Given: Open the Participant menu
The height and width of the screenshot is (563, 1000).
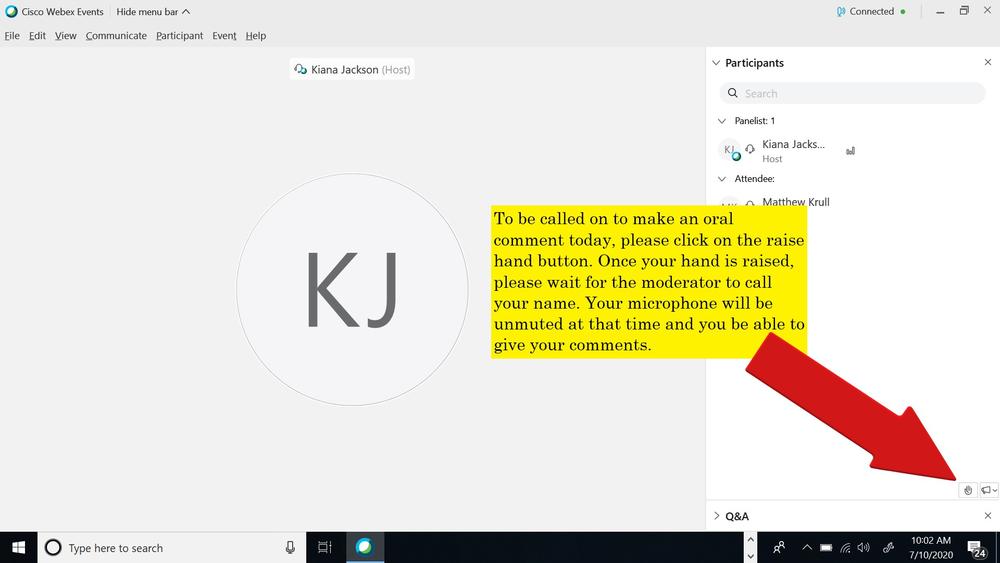Looking at the screenshot, I should pyautogui.click(x=179, y=36).
